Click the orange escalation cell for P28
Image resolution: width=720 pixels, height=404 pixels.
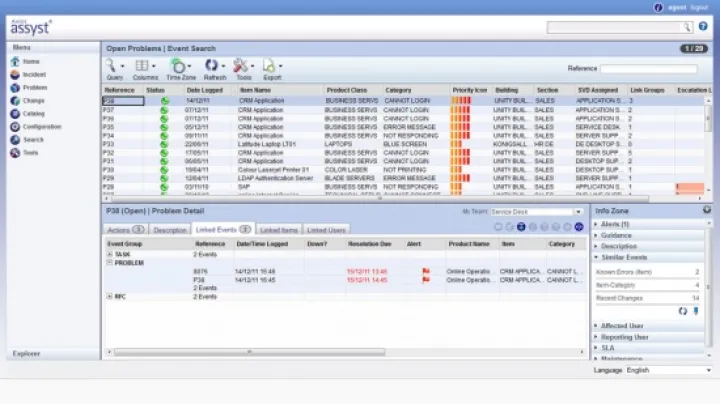tap(690, 187)
